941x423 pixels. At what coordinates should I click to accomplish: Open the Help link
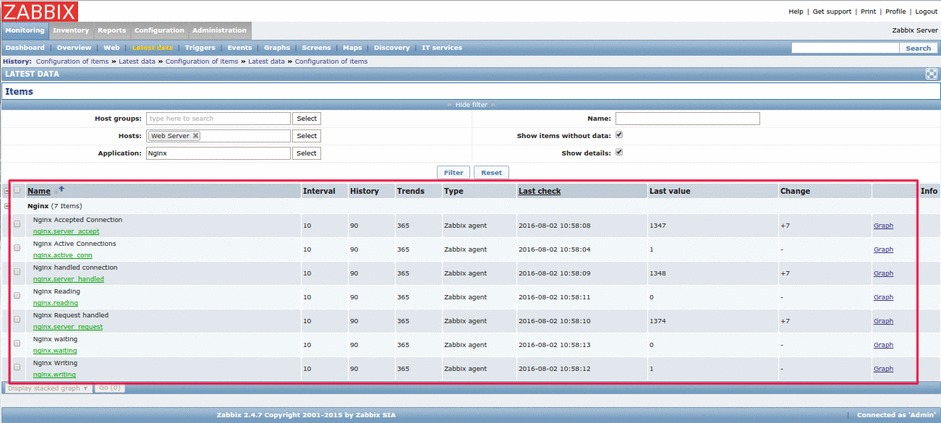796,11
